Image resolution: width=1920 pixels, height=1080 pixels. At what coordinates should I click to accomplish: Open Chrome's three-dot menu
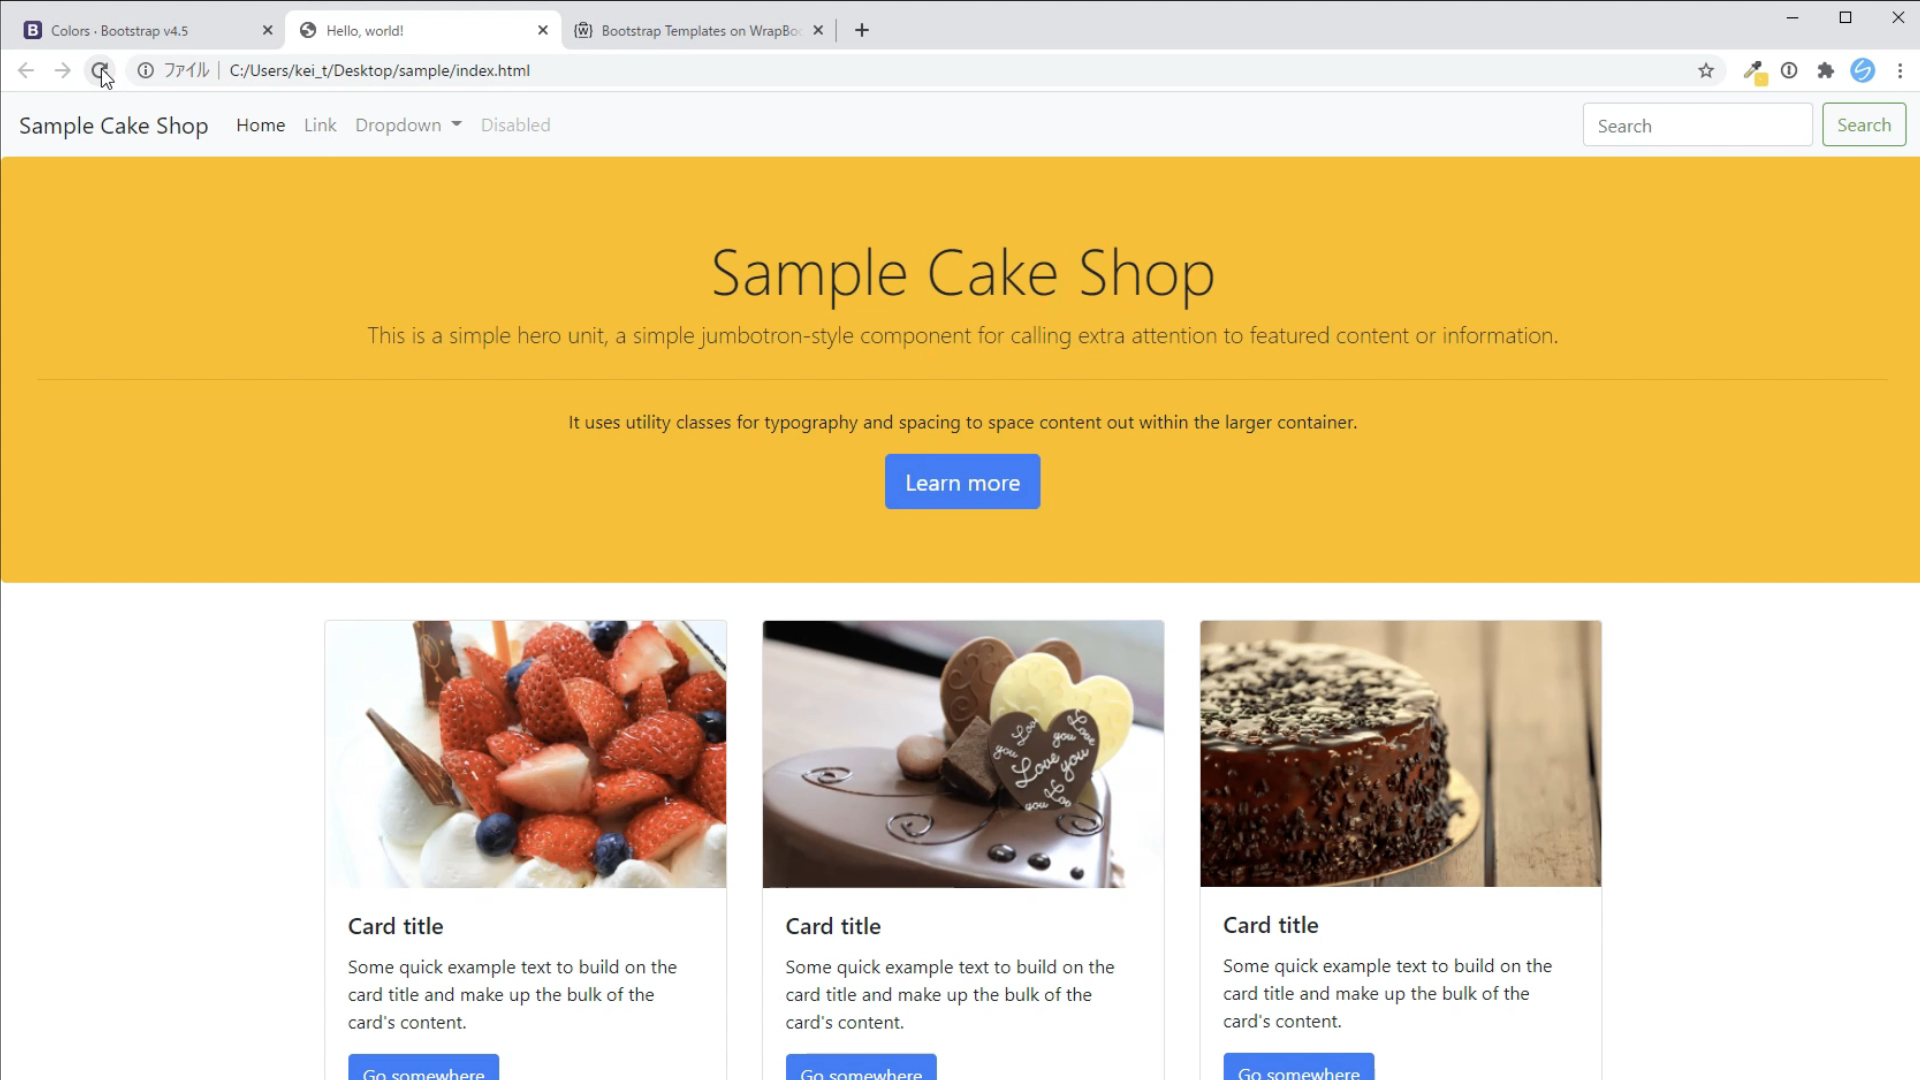coord(1900,70)
